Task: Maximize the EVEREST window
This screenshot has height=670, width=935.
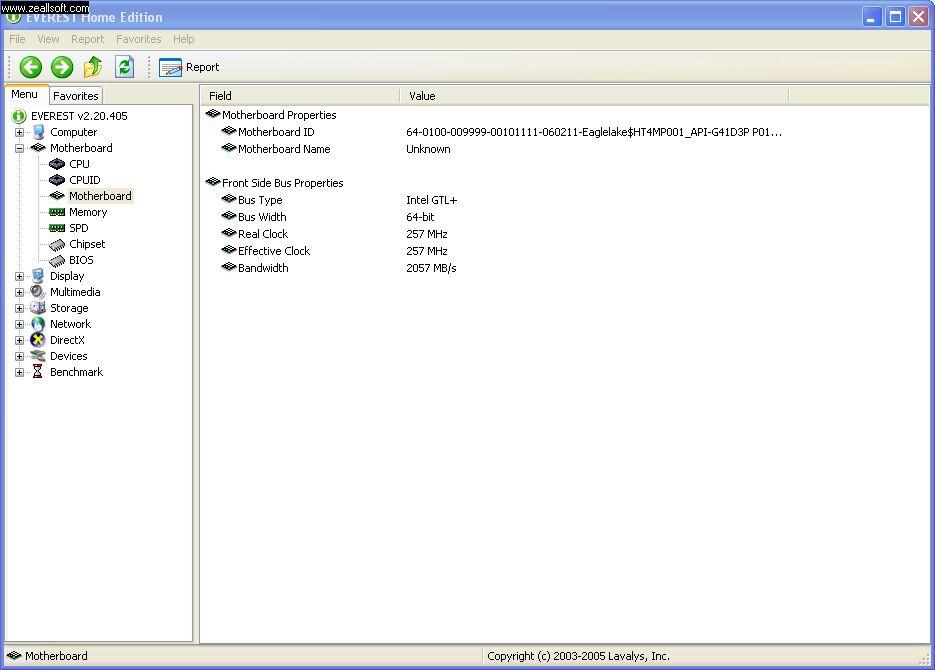Action: click(x=895, y=17)
